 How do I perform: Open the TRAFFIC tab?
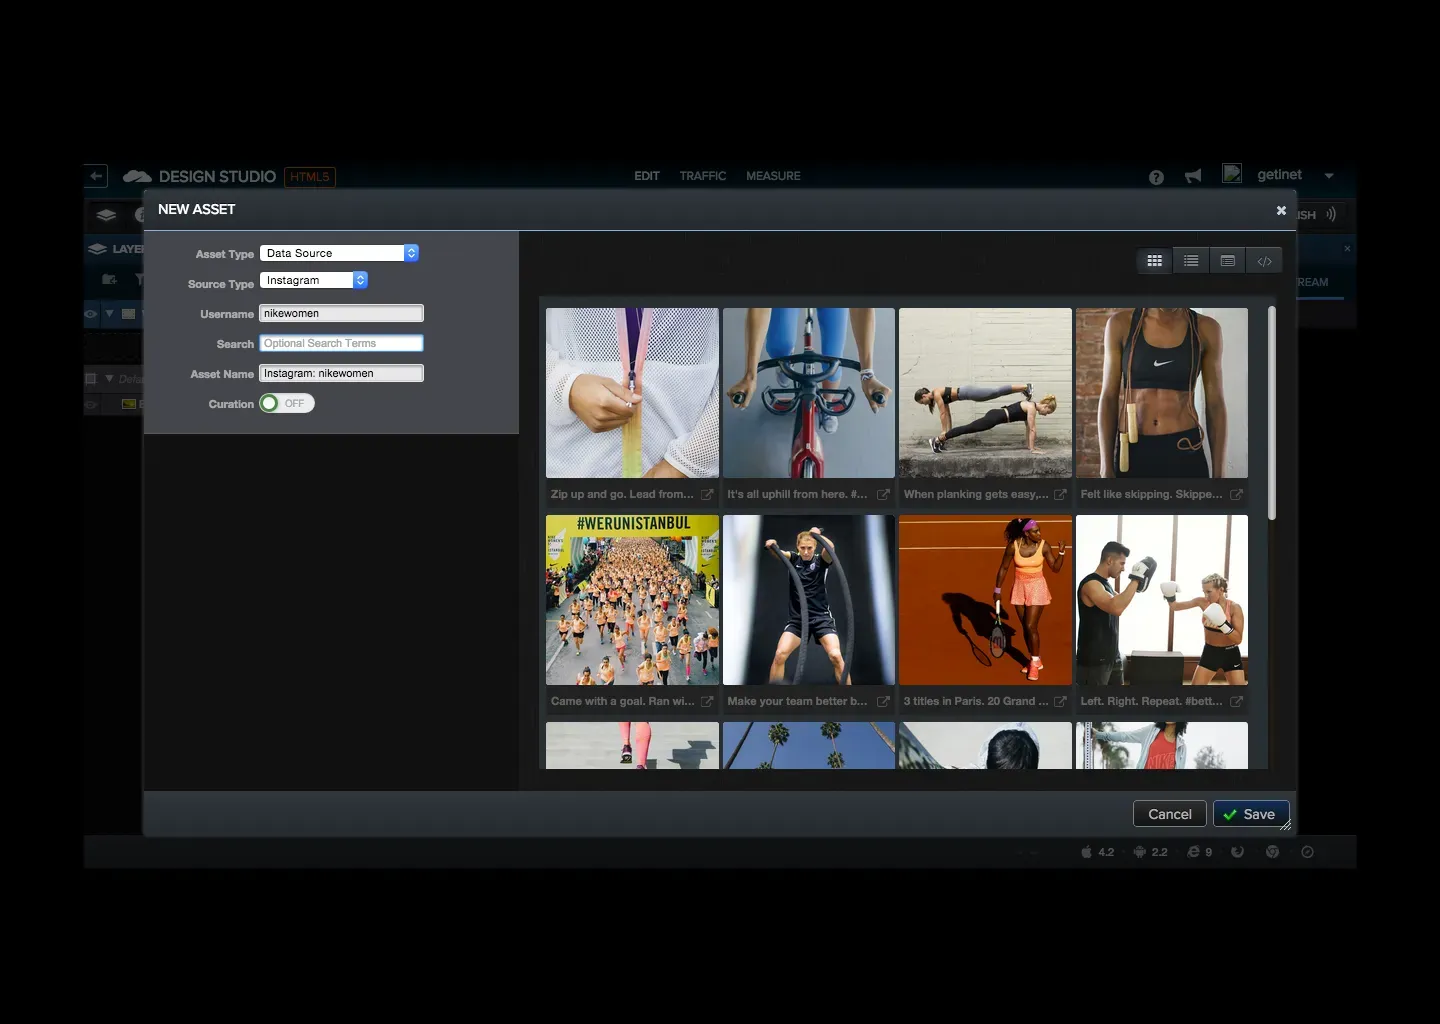(703, 176)
